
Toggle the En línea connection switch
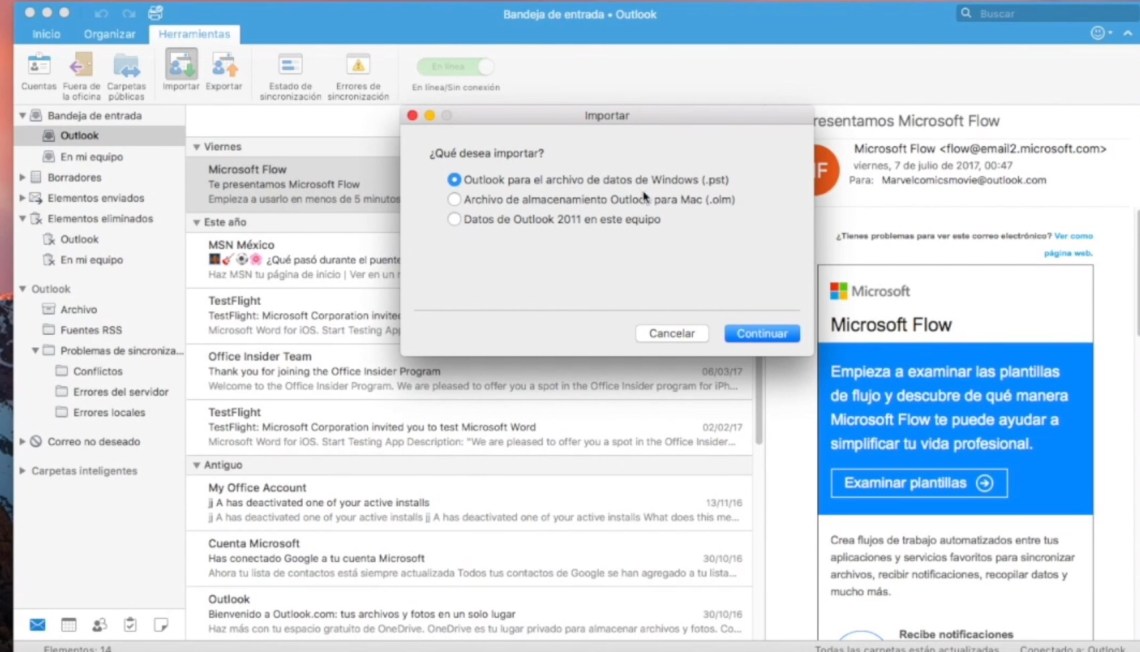[x=455, y=67]
